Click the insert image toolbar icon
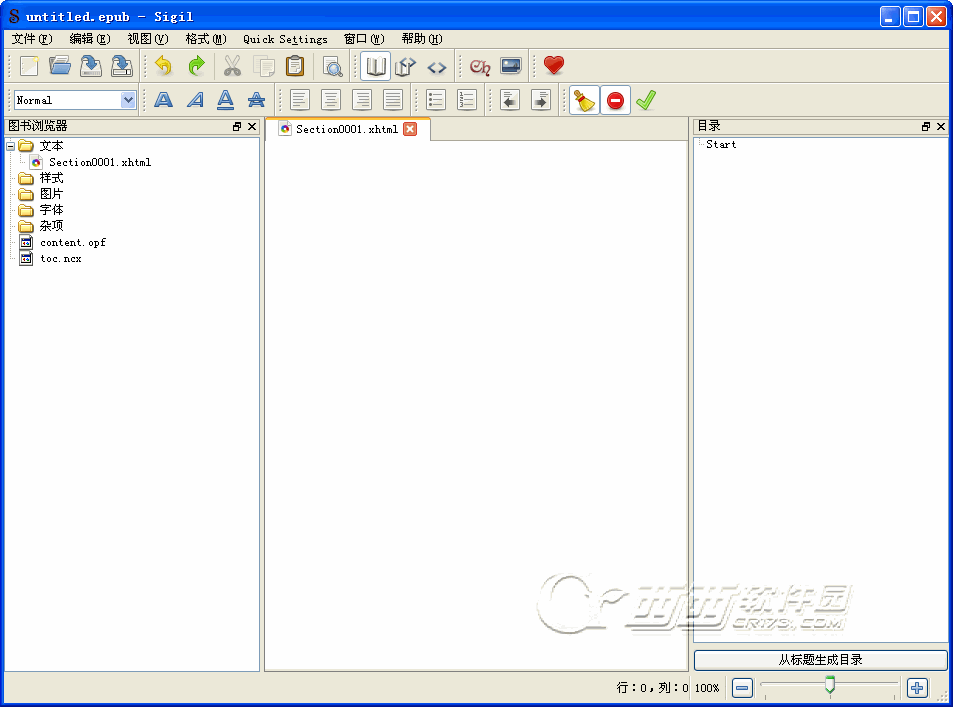Viewport: 953px width, 707px height. point(511,67)
